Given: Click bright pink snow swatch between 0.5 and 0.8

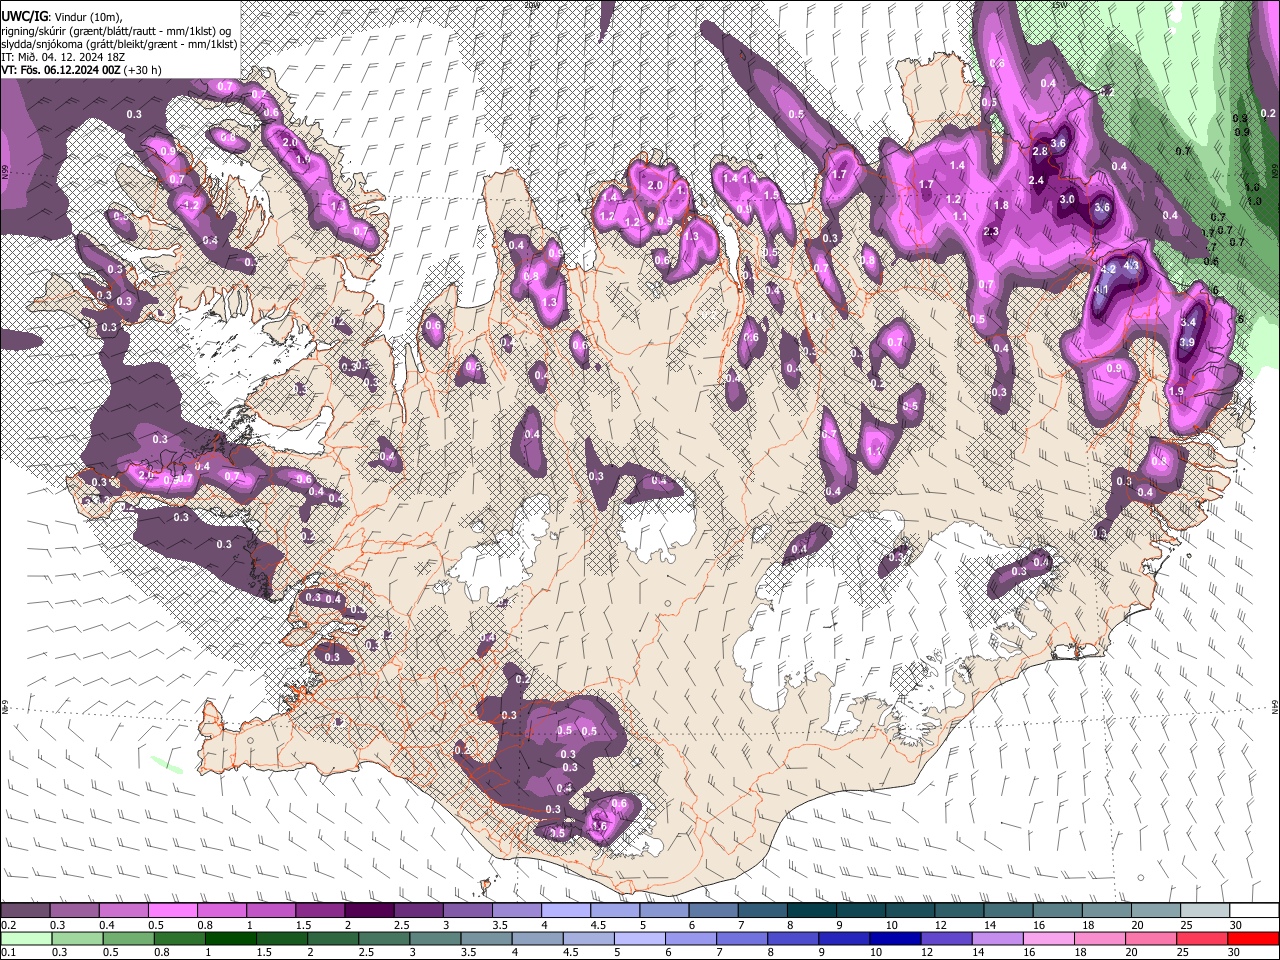Looking at the screenshot, I should [172, 911].
